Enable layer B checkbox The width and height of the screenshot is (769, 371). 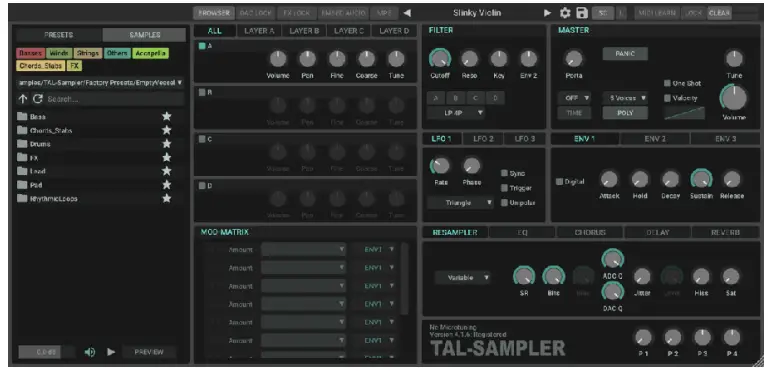[202, 92]
